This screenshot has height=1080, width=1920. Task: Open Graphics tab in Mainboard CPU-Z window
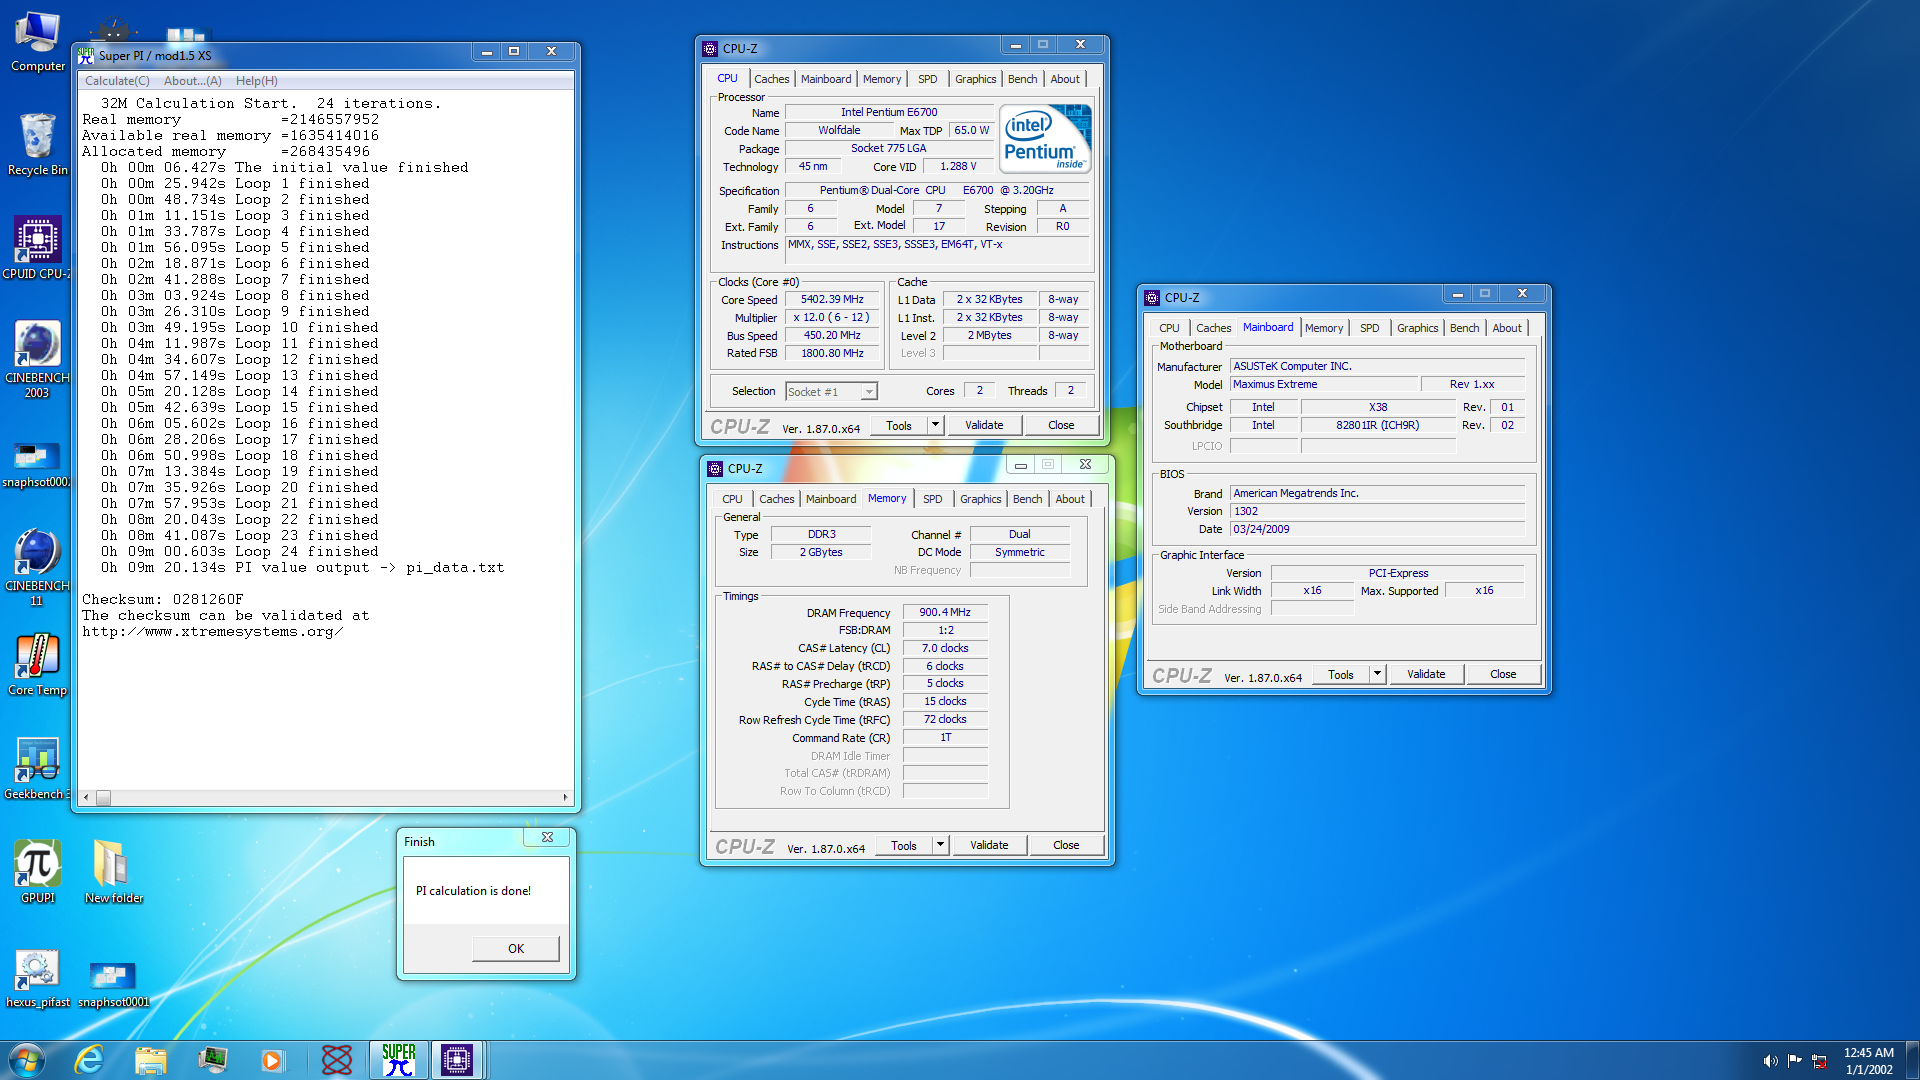click(1417, 328)
